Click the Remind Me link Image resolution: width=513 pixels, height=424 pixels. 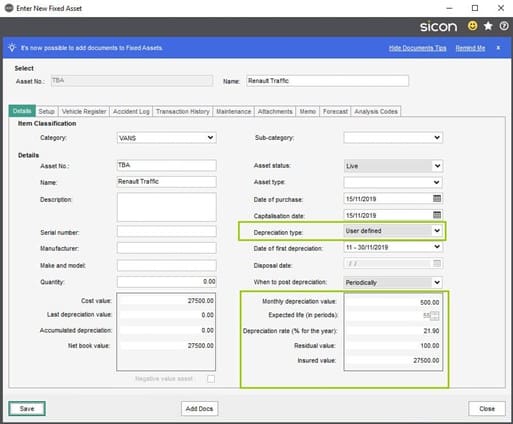pyautogui.click(x=470, y=48)
